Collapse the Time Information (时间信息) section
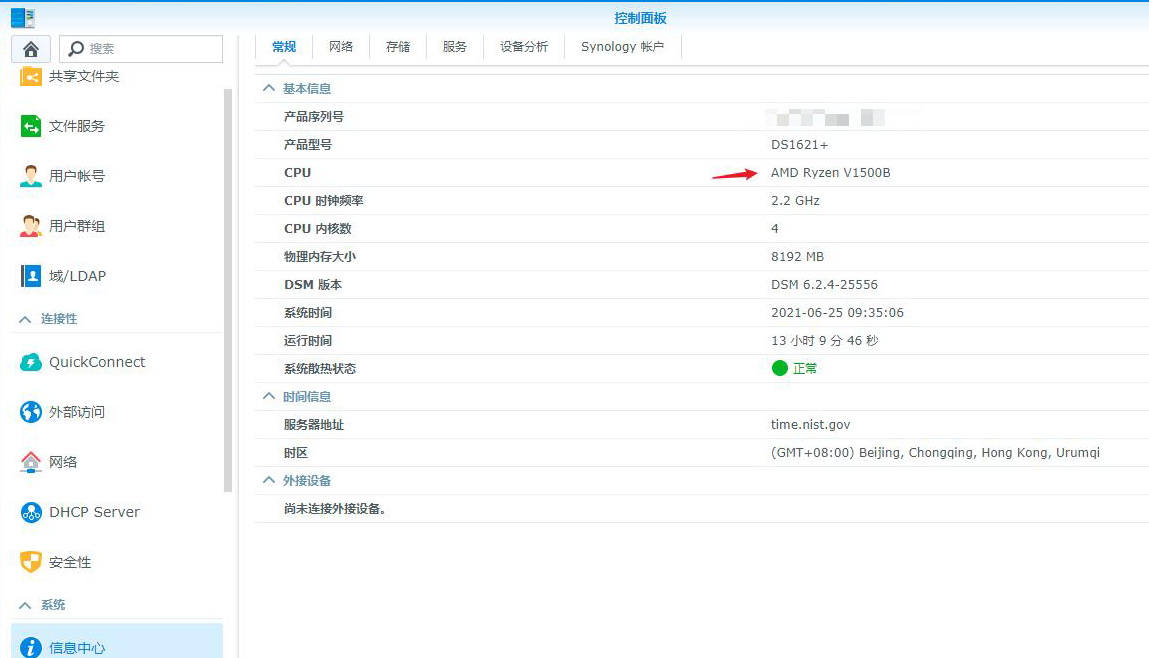Viewport: 1149px width, 658px height. [x=268, y=397]
